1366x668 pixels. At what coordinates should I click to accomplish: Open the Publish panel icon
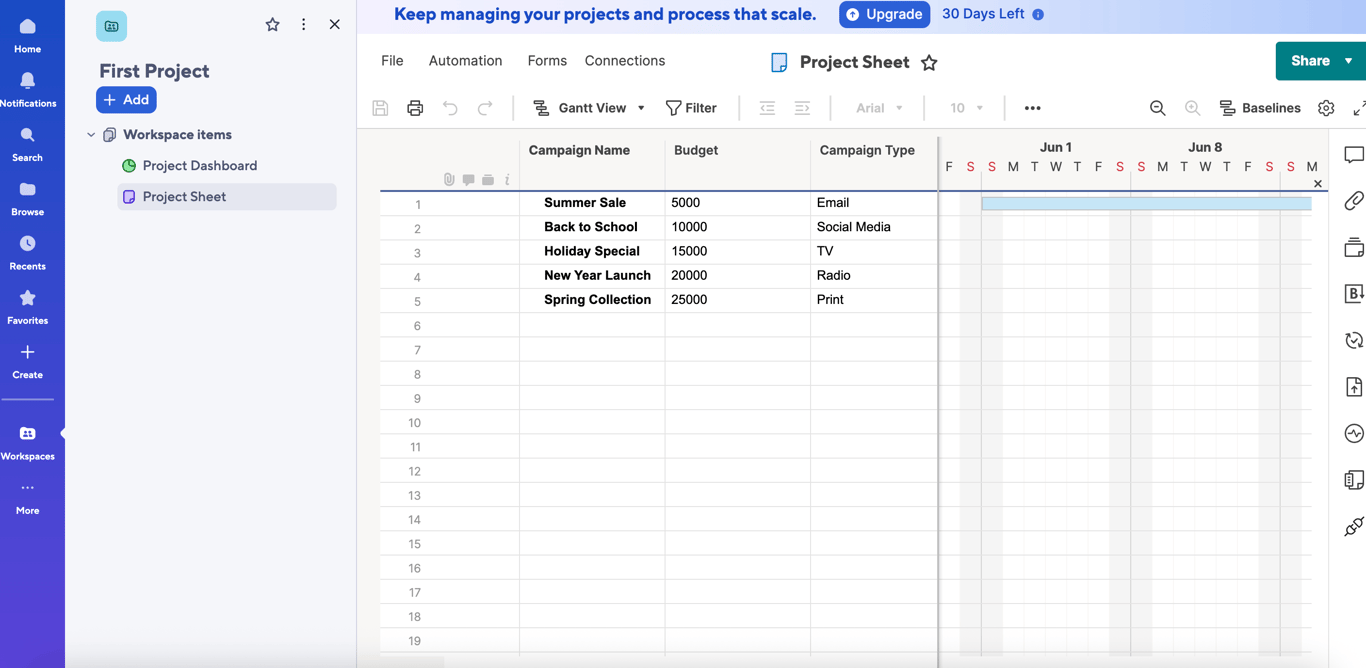click(x=1354, y=387)
